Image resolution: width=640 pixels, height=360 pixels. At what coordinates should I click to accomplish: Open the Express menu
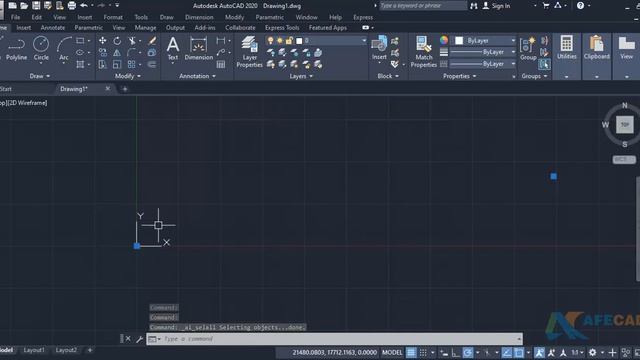coord(363,17)
